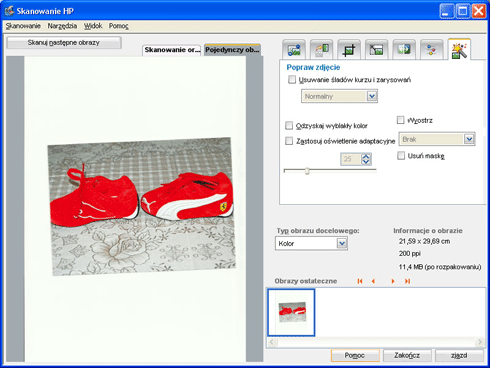Click the 11,4 MB (po rozpakowaniu) text
The width and height of the screenshot is (490, 368).
pos(440,267)
